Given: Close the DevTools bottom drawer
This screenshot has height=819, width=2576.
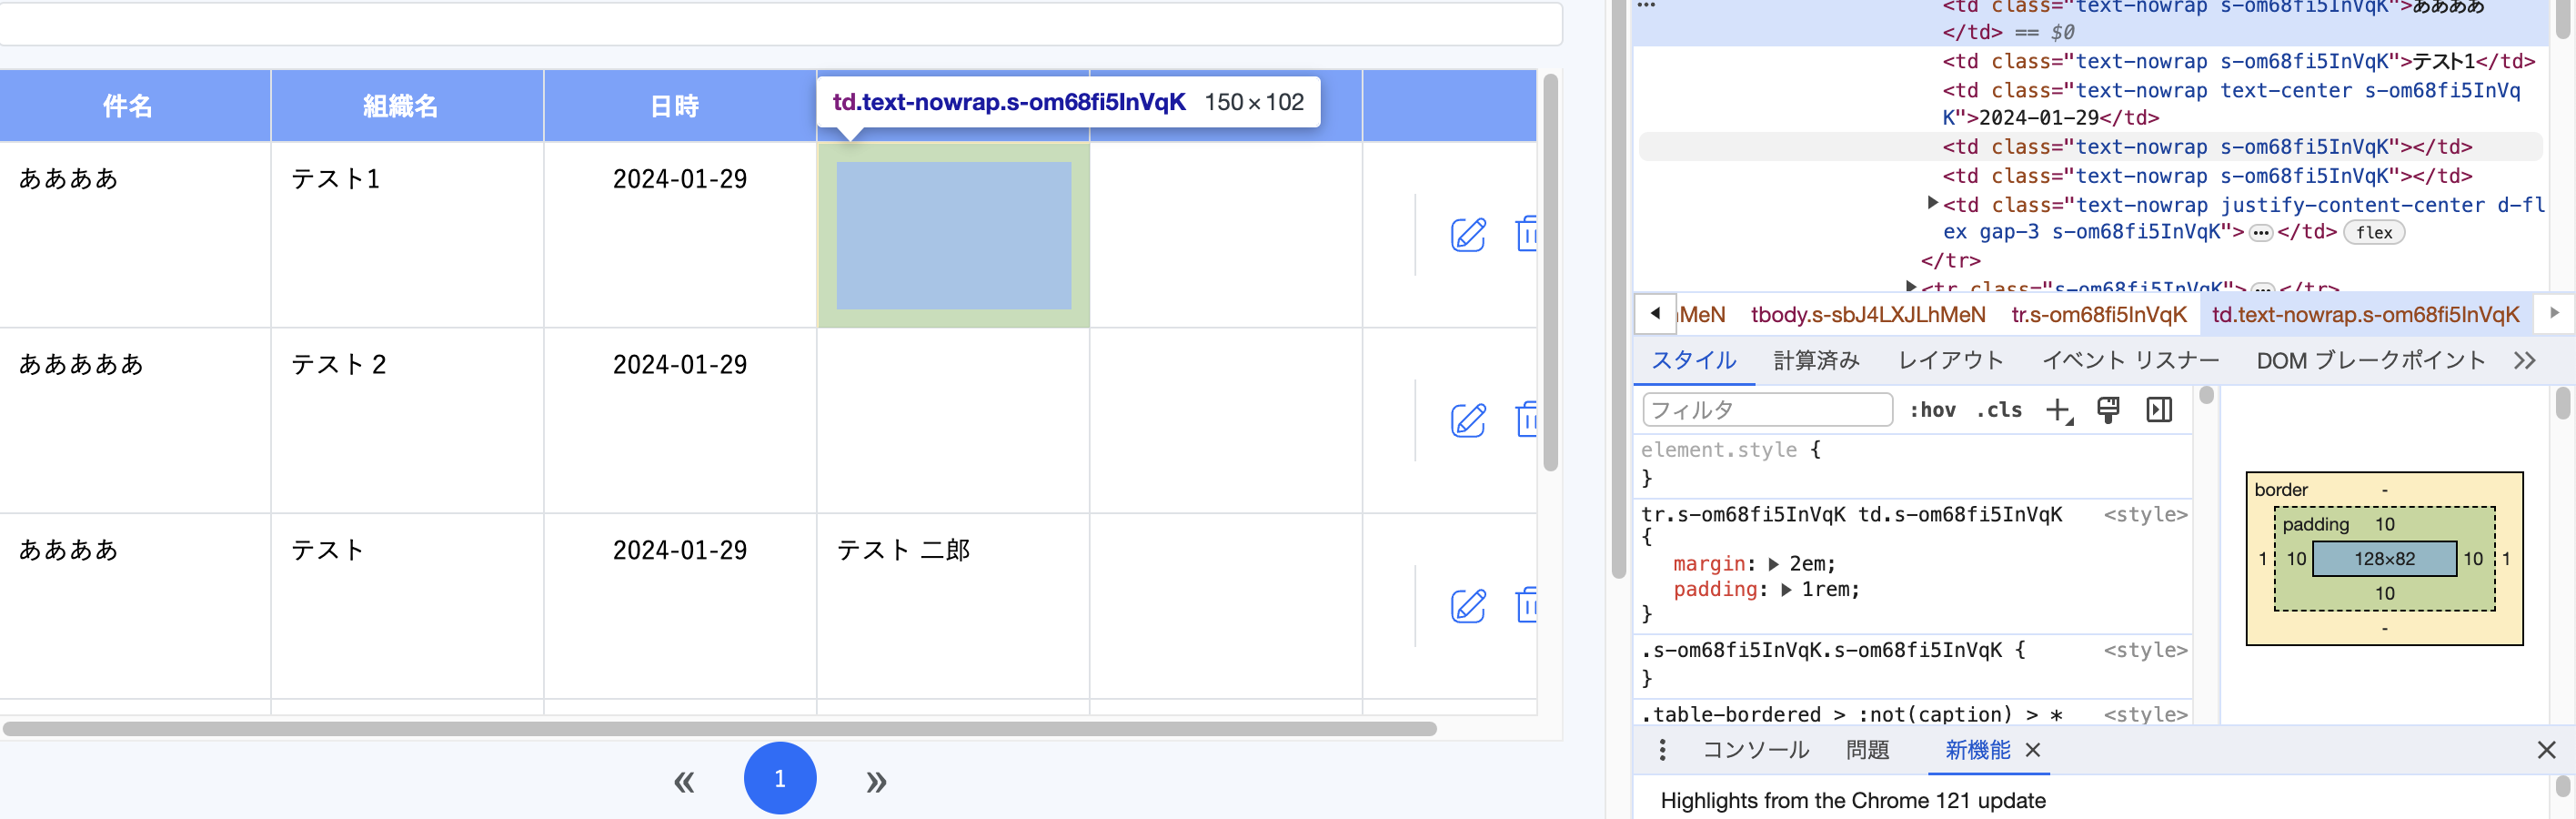Looking at the screenshot, I should (x=2546, y=750).
